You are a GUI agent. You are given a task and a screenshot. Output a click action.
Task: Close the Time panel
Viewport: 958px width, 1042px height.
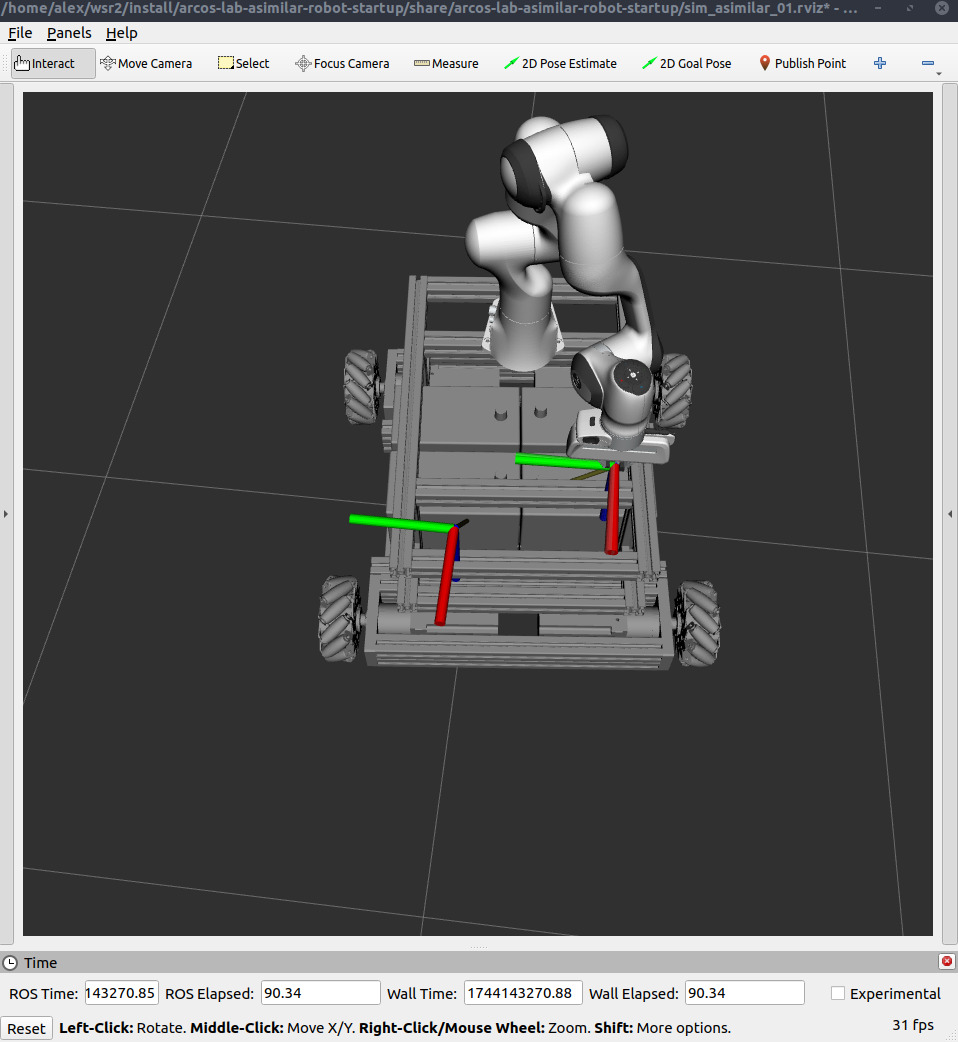[x=946, y=961]
